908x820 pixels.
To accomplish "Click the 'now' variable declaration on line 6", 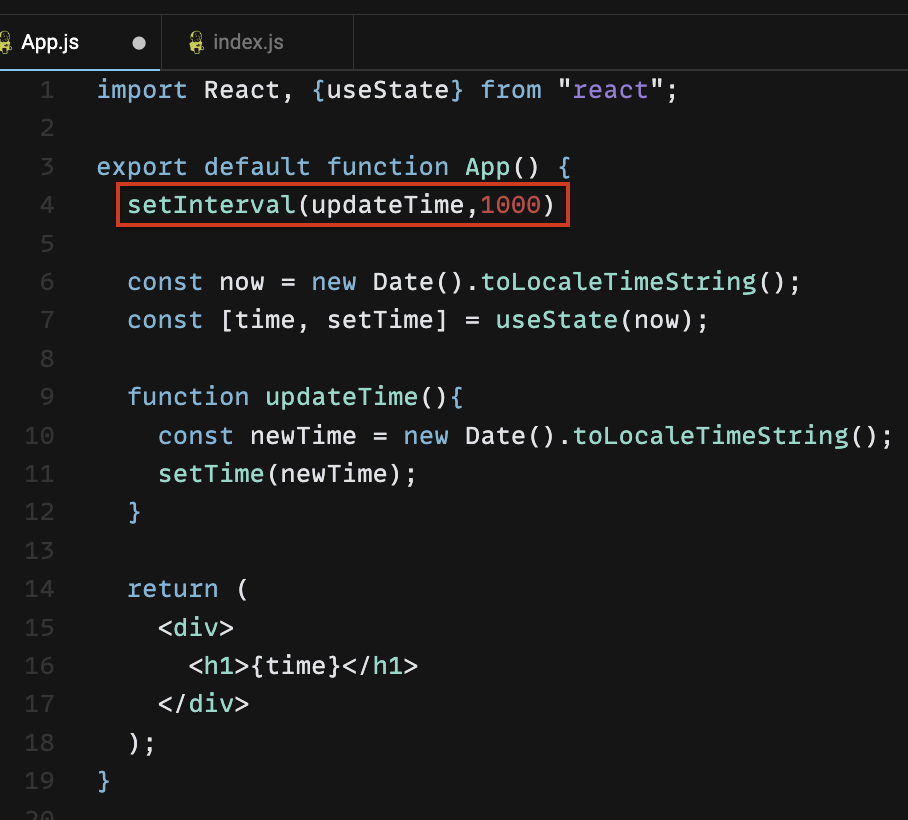I will click(242, 283).
